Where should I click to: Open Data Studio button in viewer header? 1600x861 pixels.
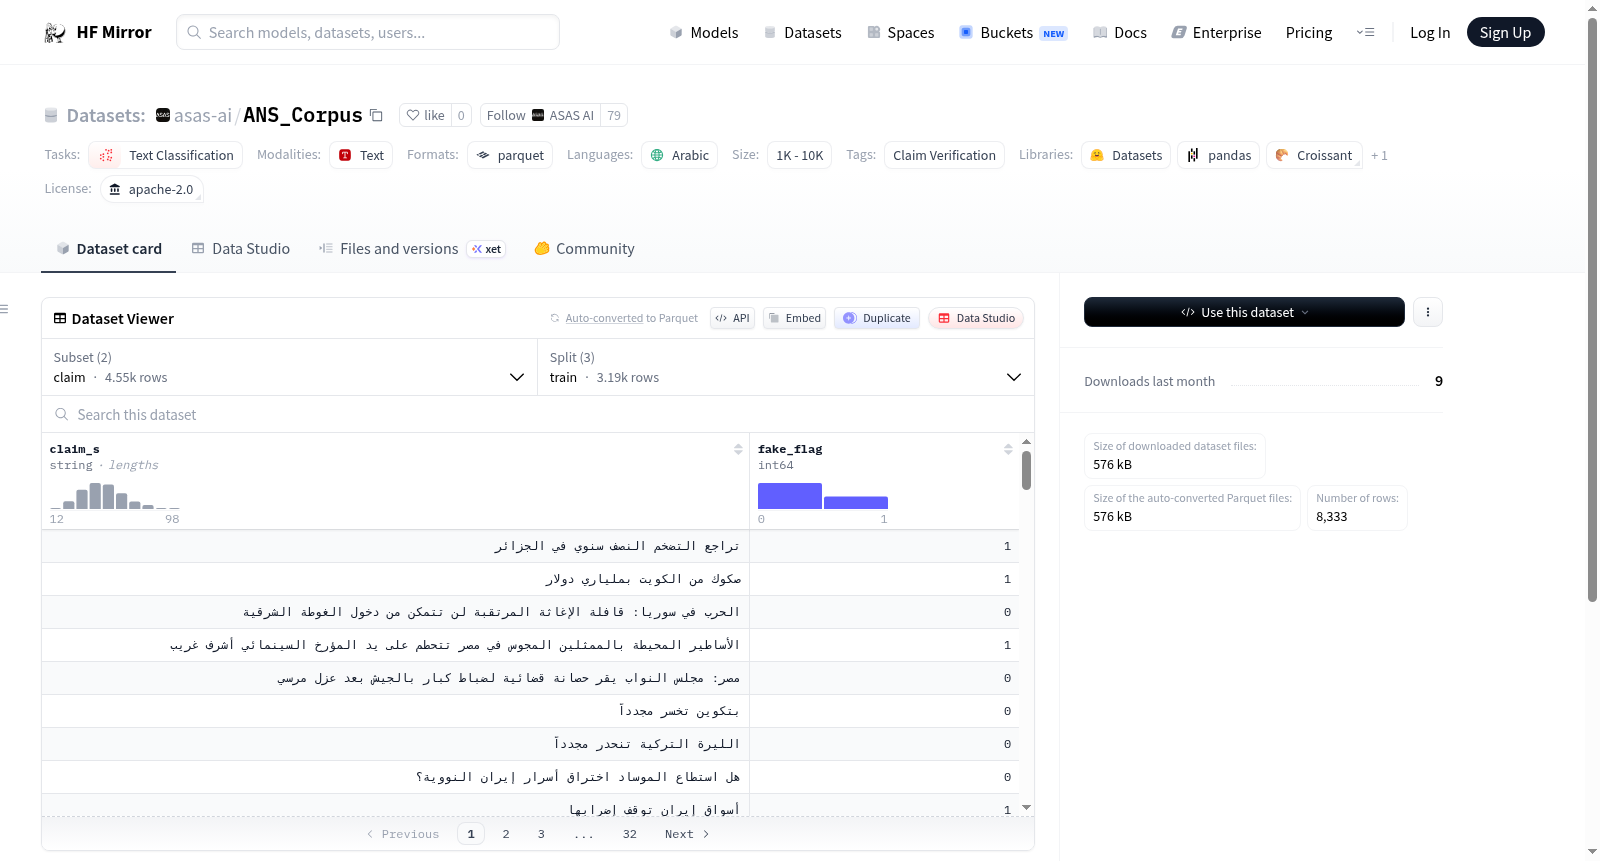(x=976, y=318)
